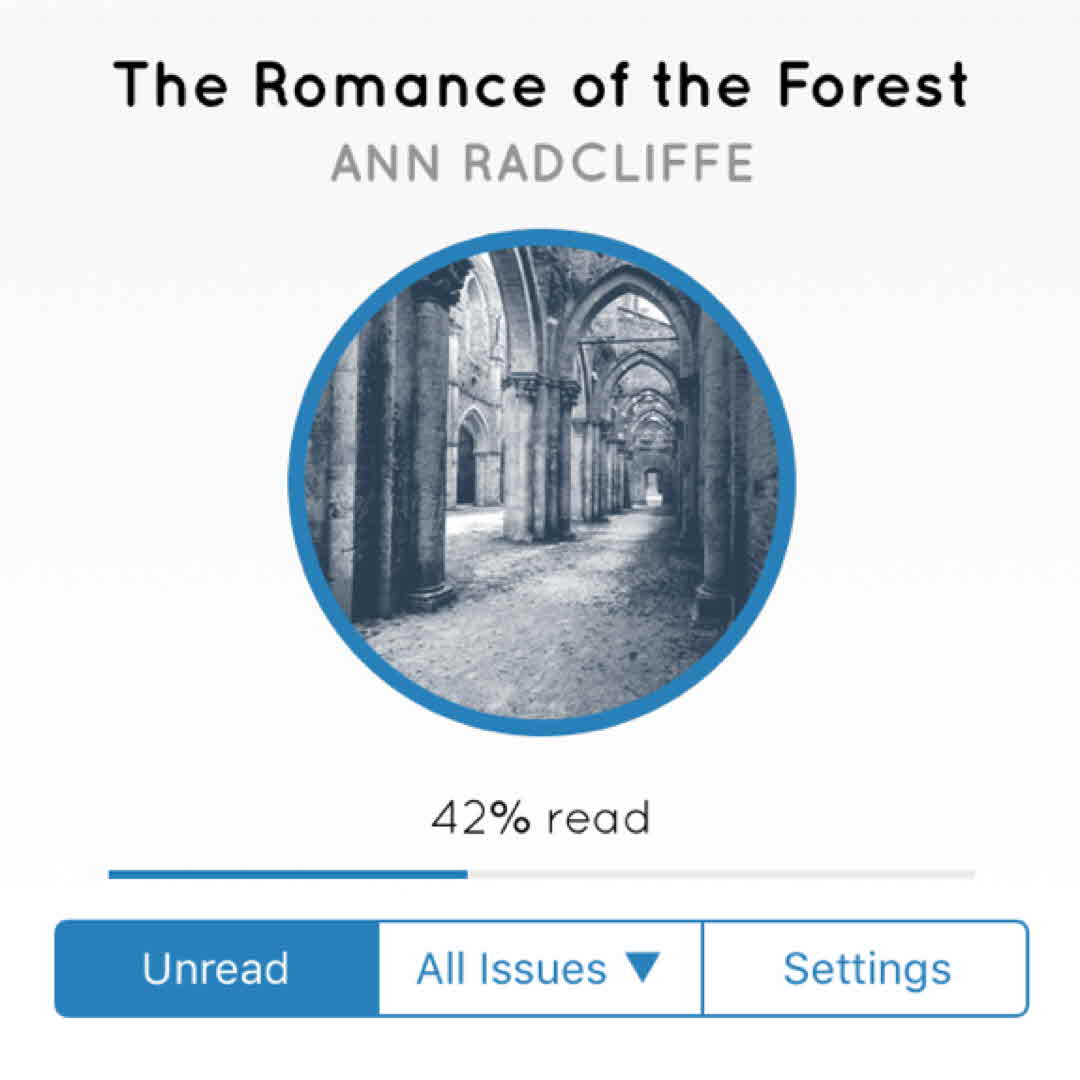Image resolution: width=1080 pixels, height=1080 pixels.
Task: Click the dark stone column on the cover's left
Action: [x=375, y=450]
